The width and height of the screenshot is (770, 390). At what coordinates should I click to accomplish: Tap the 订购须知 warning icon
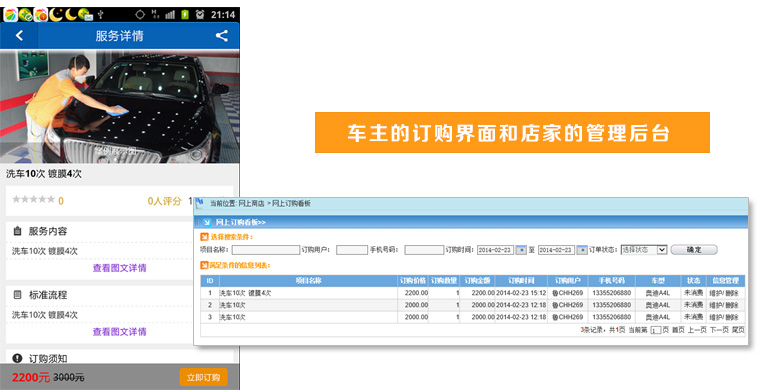click(x=17, y=358)
